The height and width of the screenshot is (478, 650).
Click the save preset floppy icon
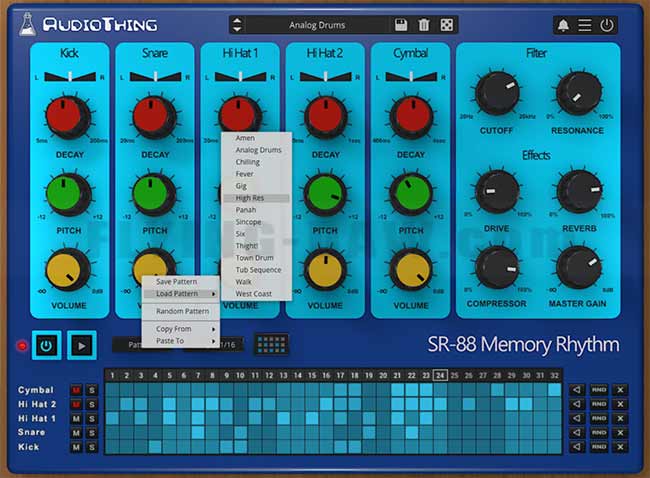pyautogui.click(x=401, y=25)
